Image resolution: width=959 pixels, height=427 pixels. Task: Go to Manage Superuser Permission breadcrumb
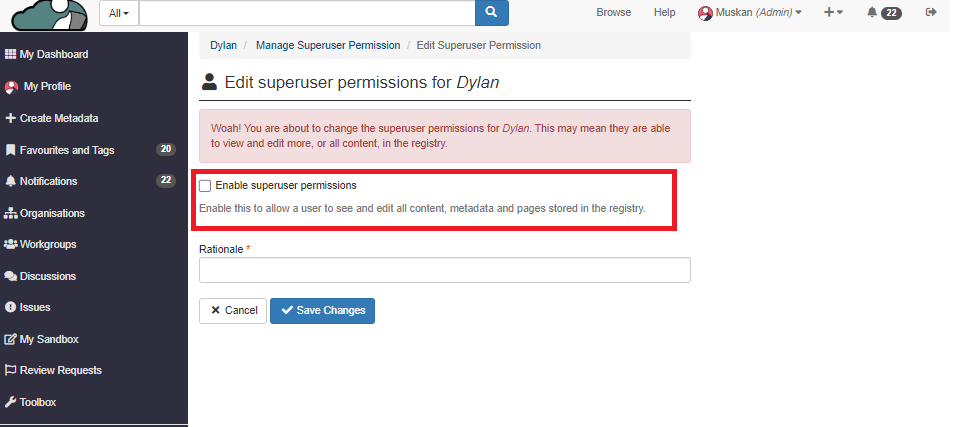click(x=327, y=45)
